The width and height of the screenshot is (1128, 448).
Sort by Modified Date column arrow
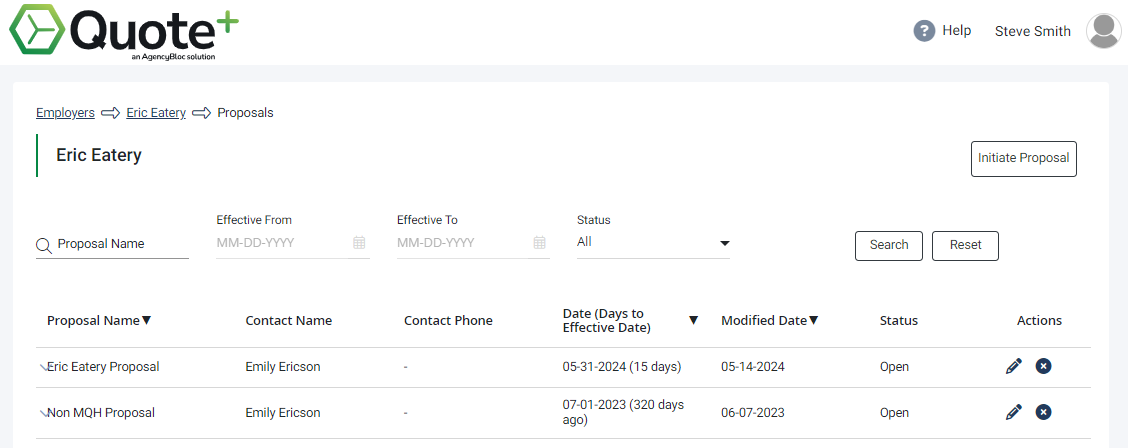814,321
